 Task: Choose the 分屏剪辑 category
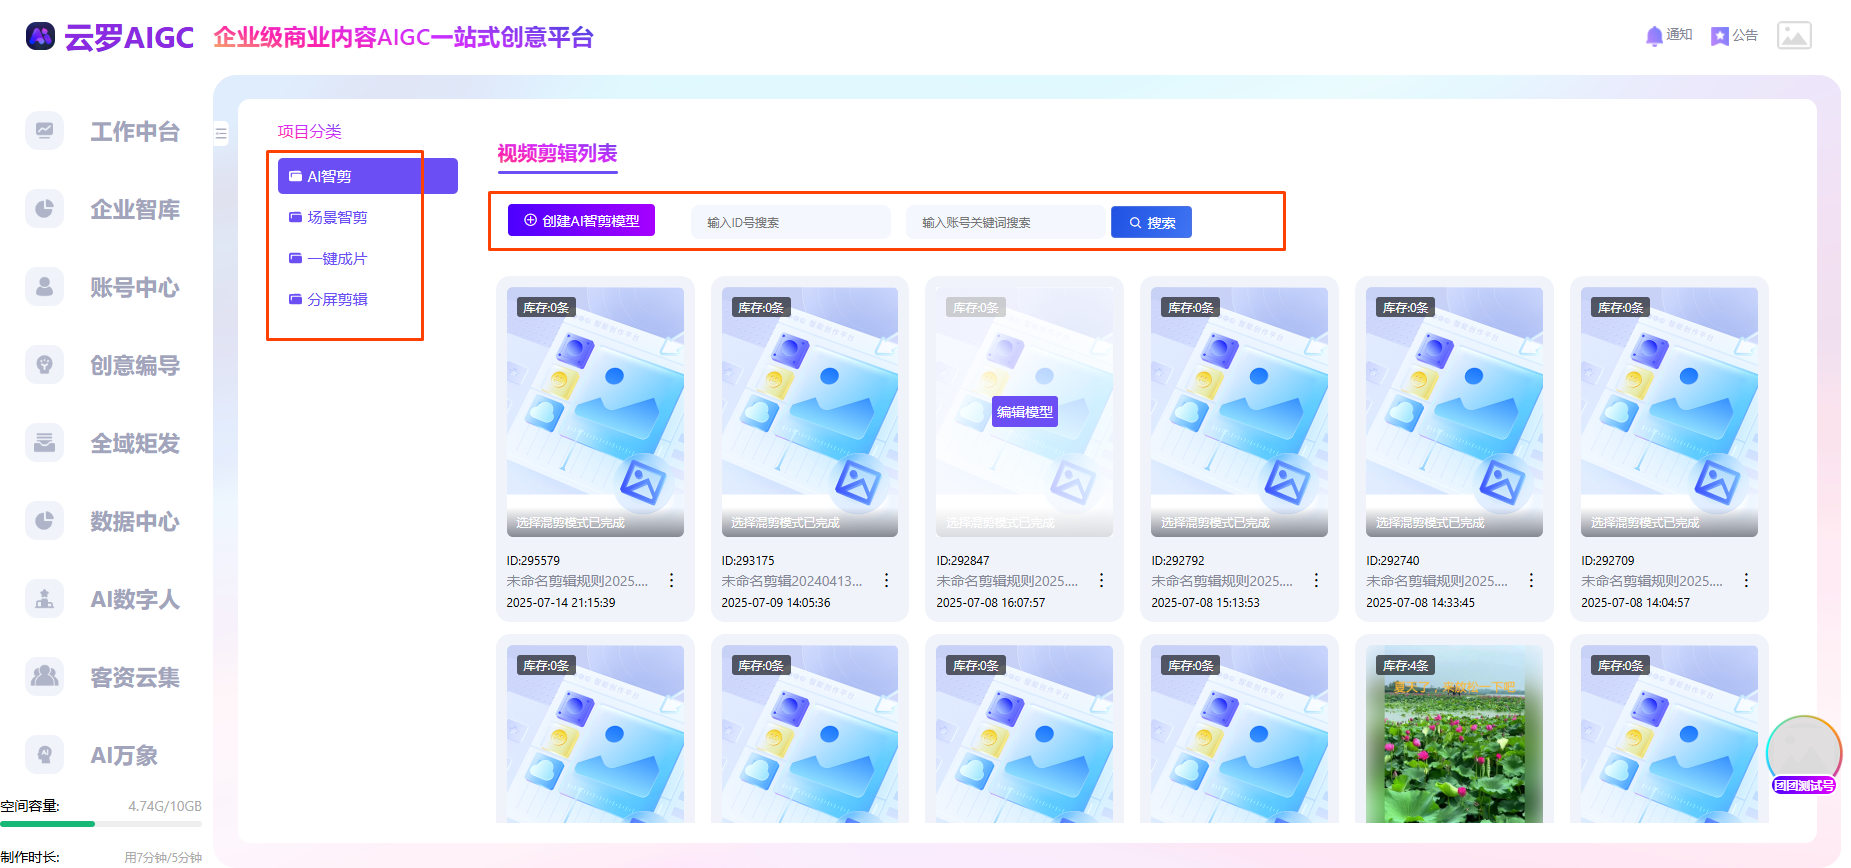click(x=337, y=299)
